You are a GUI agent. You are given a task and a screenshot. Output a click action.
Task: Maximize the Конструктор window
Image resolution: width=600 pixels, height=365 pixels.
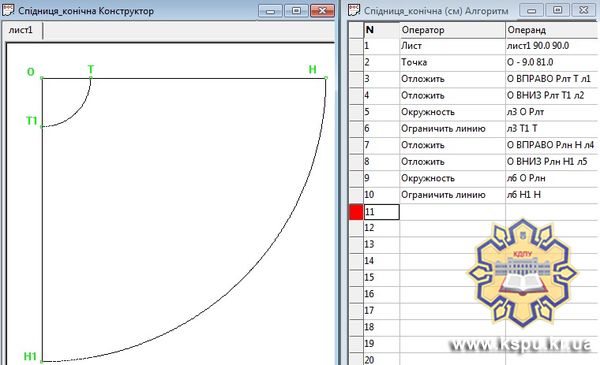296,11
